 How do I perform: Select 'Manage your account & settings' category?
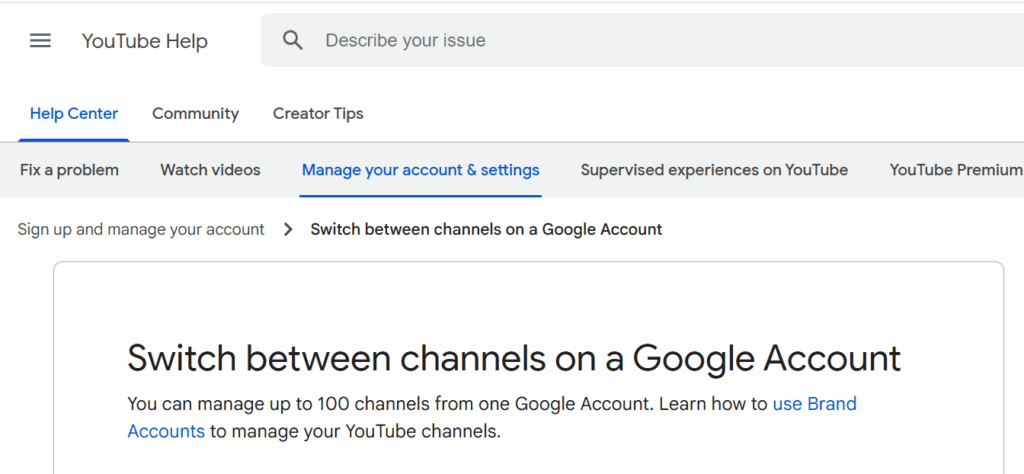pos(421,170)
